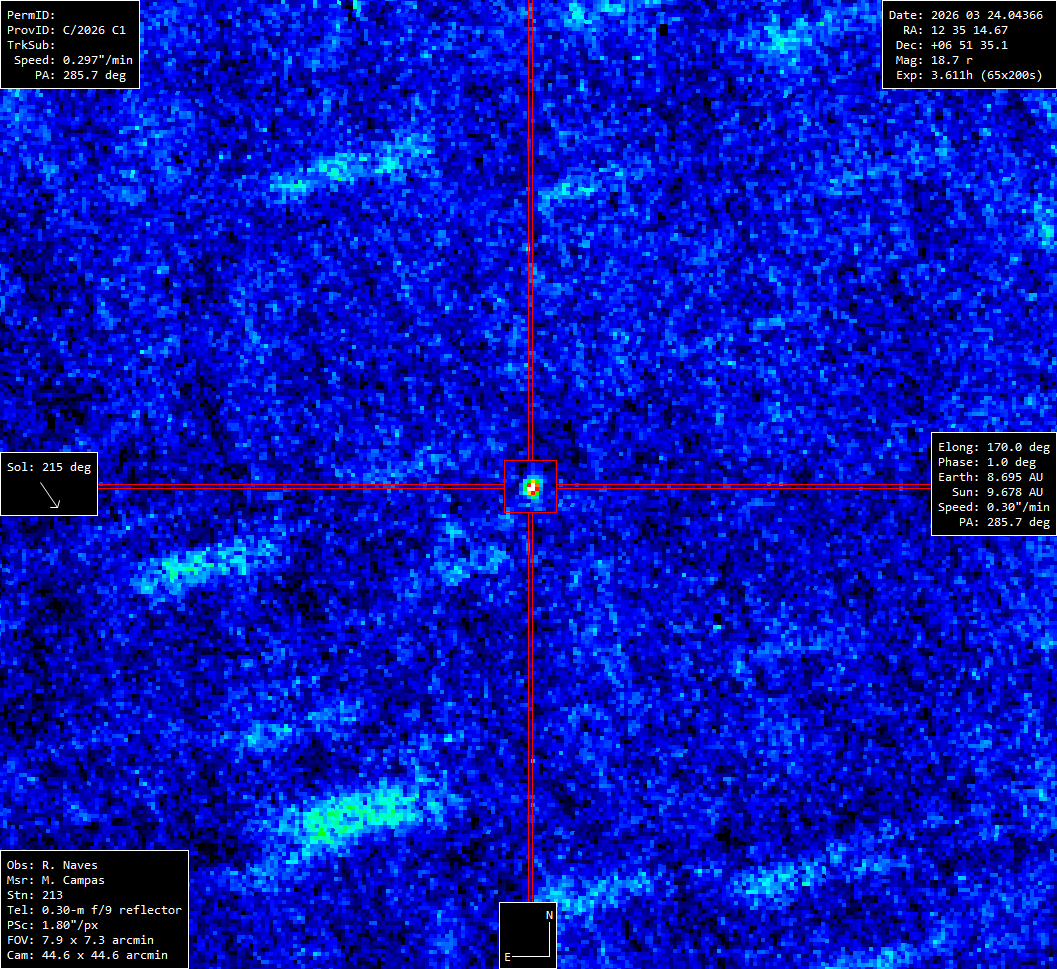Click the Exp 3.611h (65x200s) line
Viewport: 1057px width, 969px height.
[x=968, y=75]
